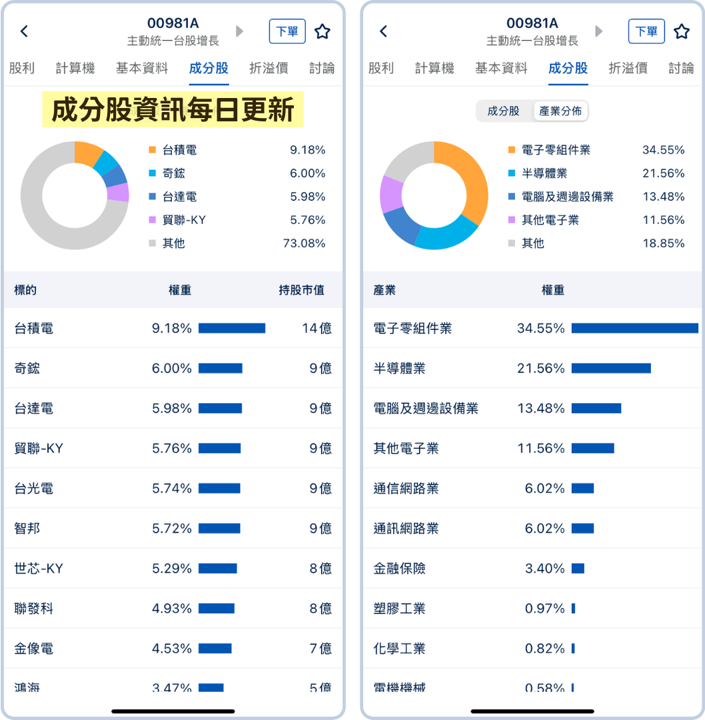Open 金像電 holding row
705x720 pixels.
pyautogui.click(x=173, y=648)
